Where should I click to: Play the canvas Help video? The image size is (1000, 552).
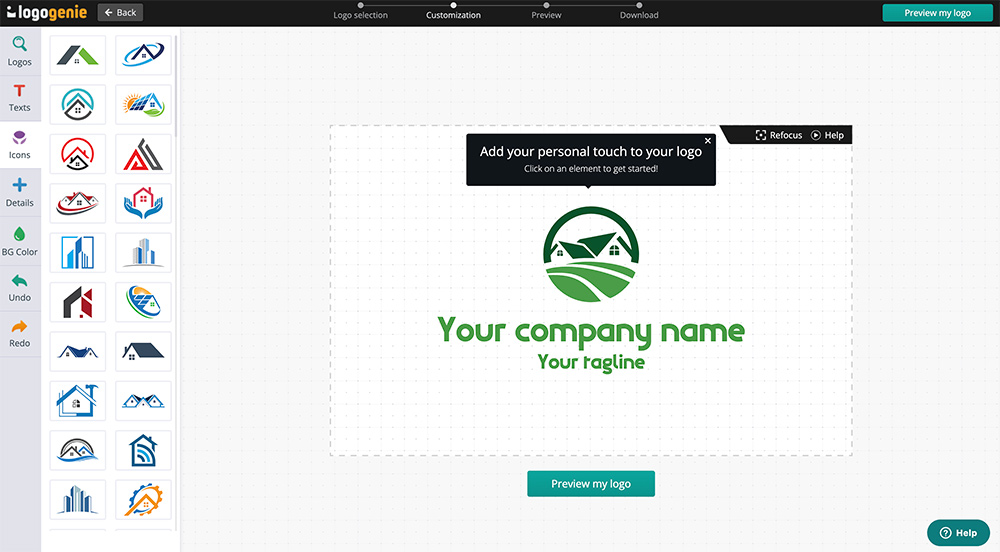[827, 135]
